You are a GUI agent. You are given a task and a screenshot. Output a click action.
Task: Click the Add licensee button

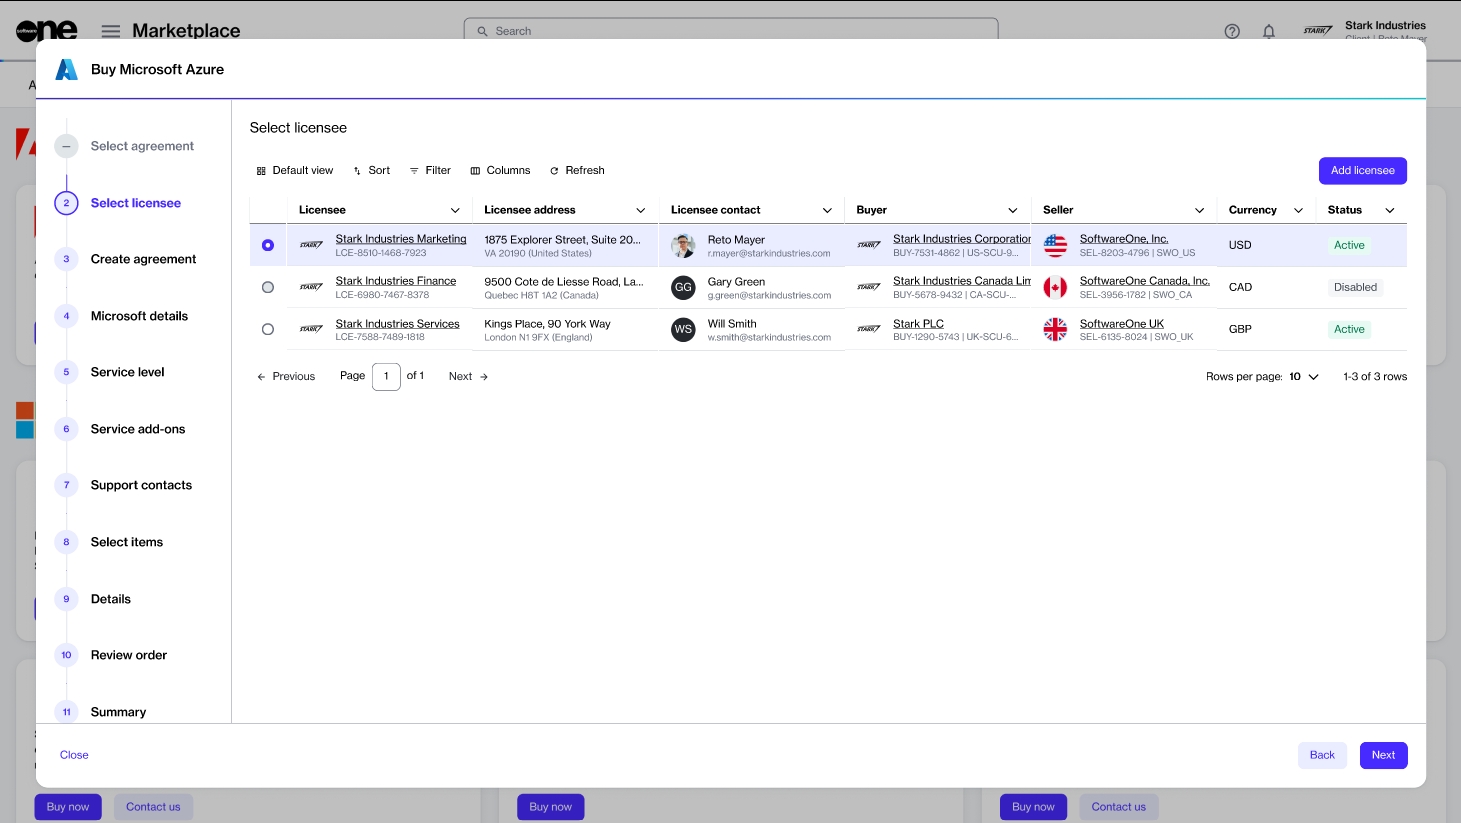1362,171
